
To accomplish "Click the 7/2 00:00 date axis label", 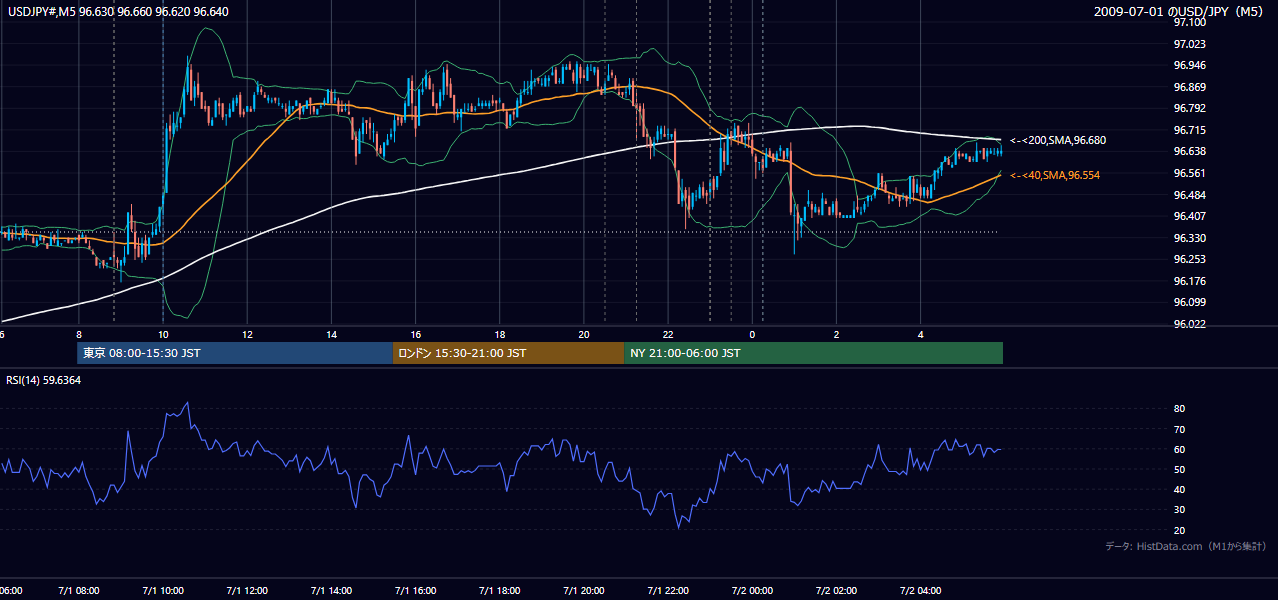I will coord(752,590).
